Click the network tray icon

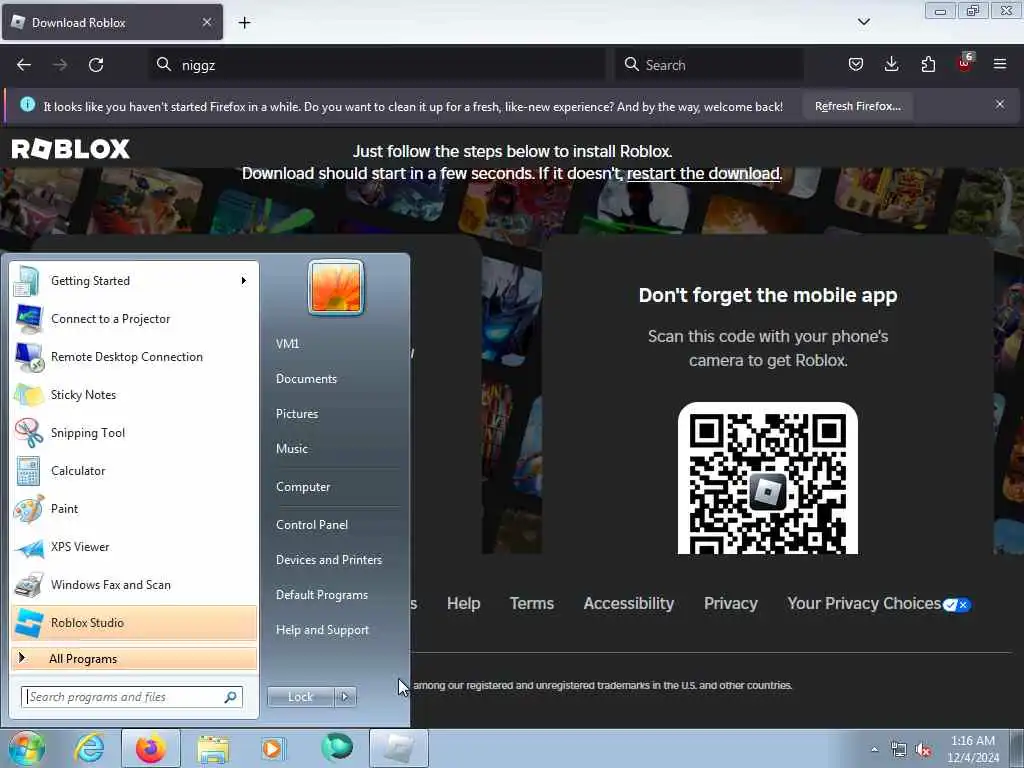[899, 750]
